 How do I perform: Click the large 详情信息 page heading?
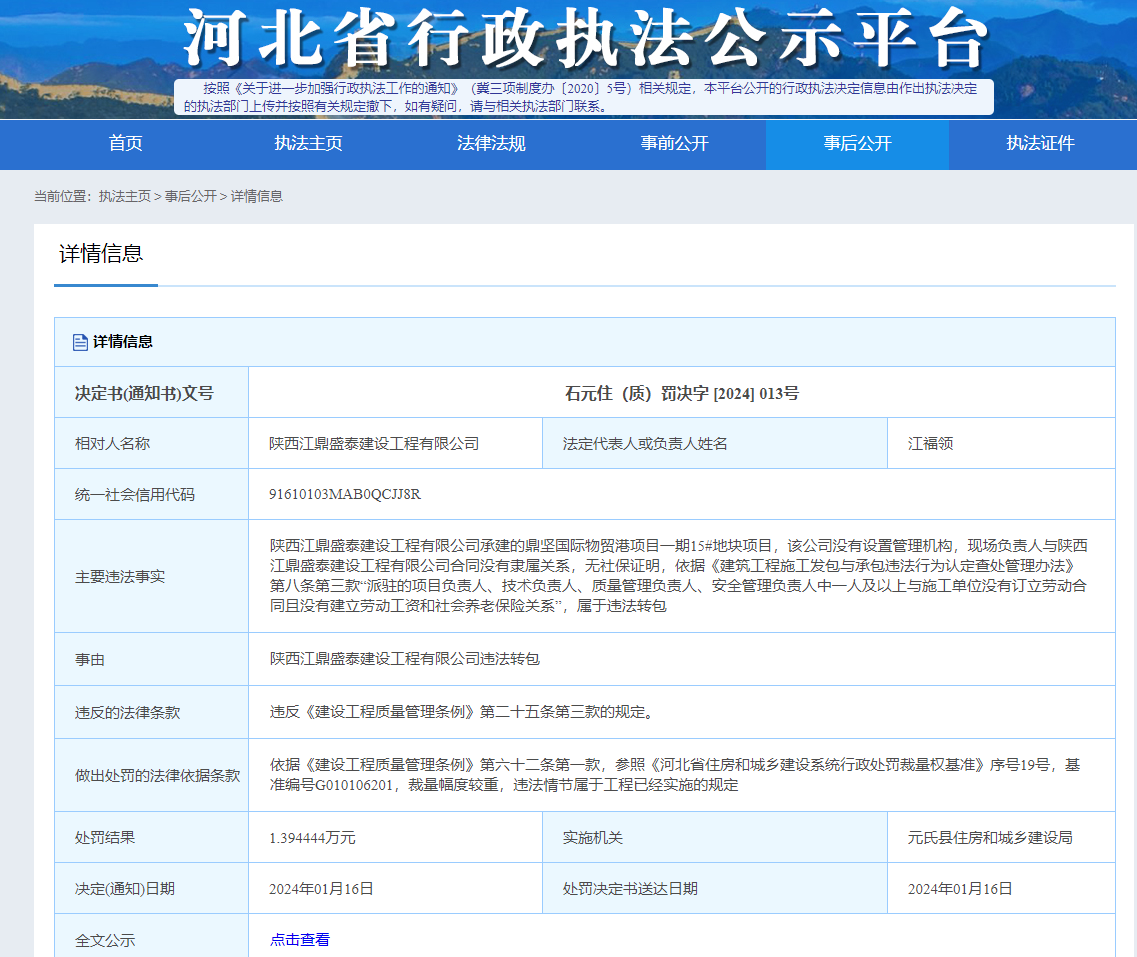point(101,254)
